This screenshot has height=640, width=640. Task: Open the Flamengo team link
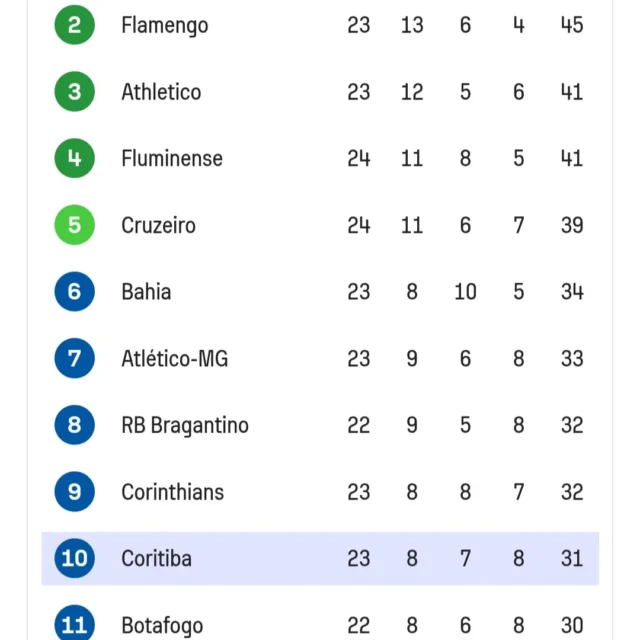(x=165, y=26)
